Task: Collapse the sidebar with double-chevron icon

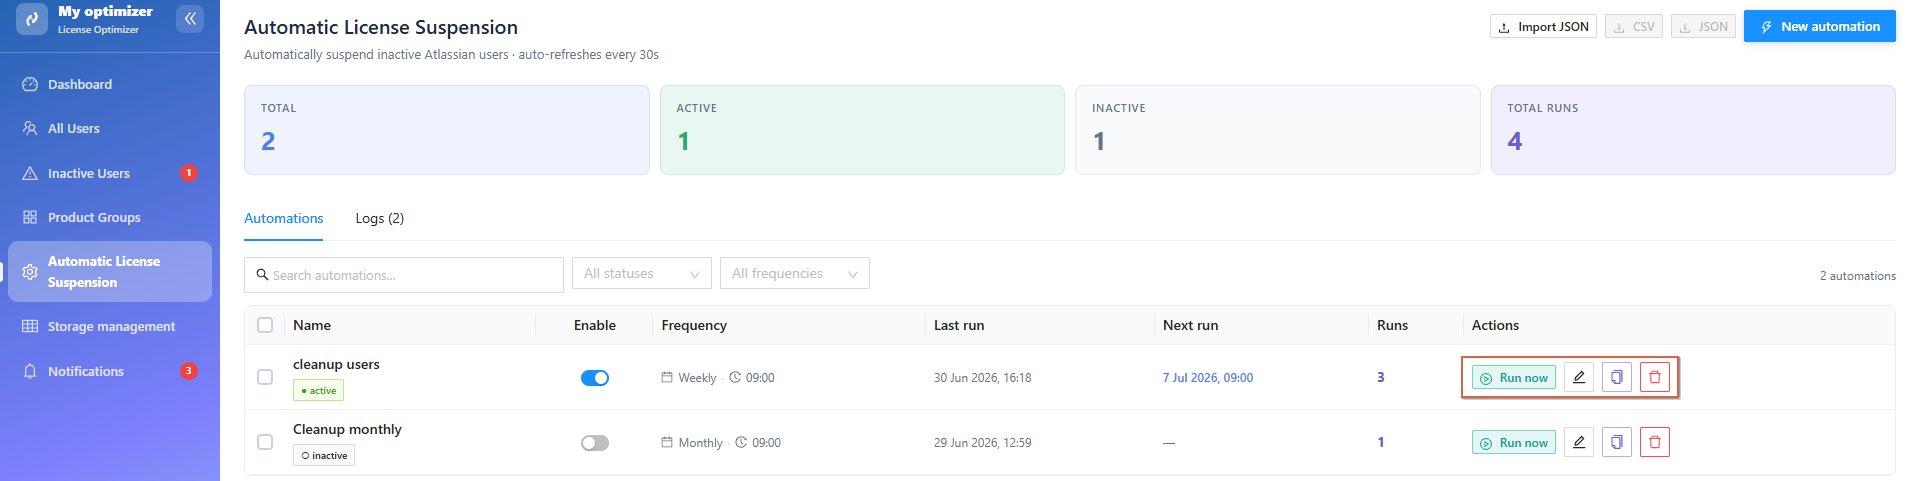Action: pos(190,18)
